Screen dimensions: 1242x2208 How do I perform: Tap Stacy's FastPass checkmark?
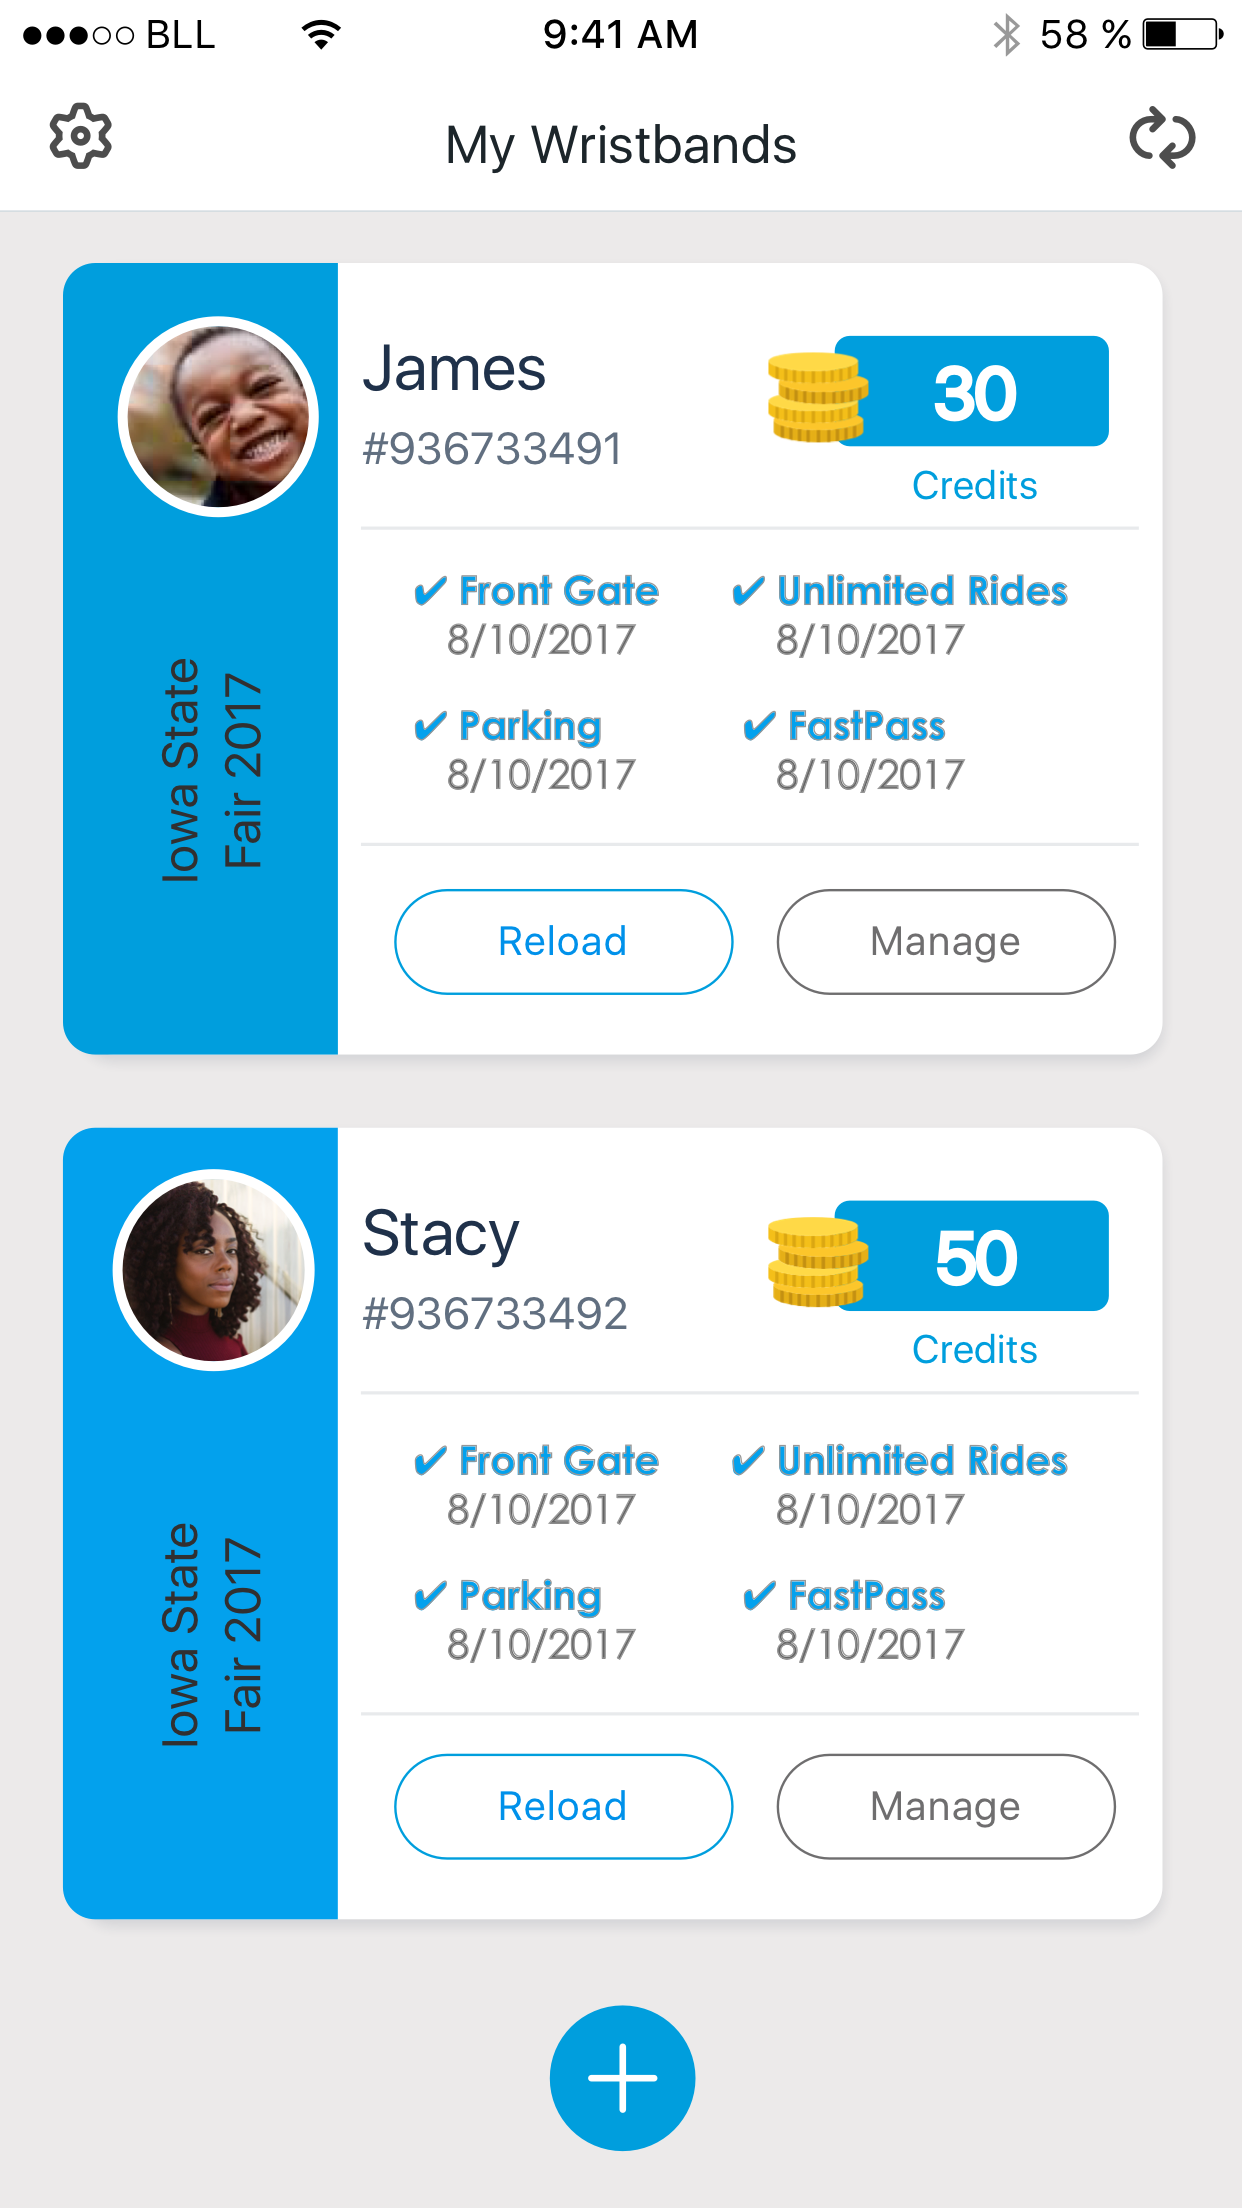point(759,1596)
